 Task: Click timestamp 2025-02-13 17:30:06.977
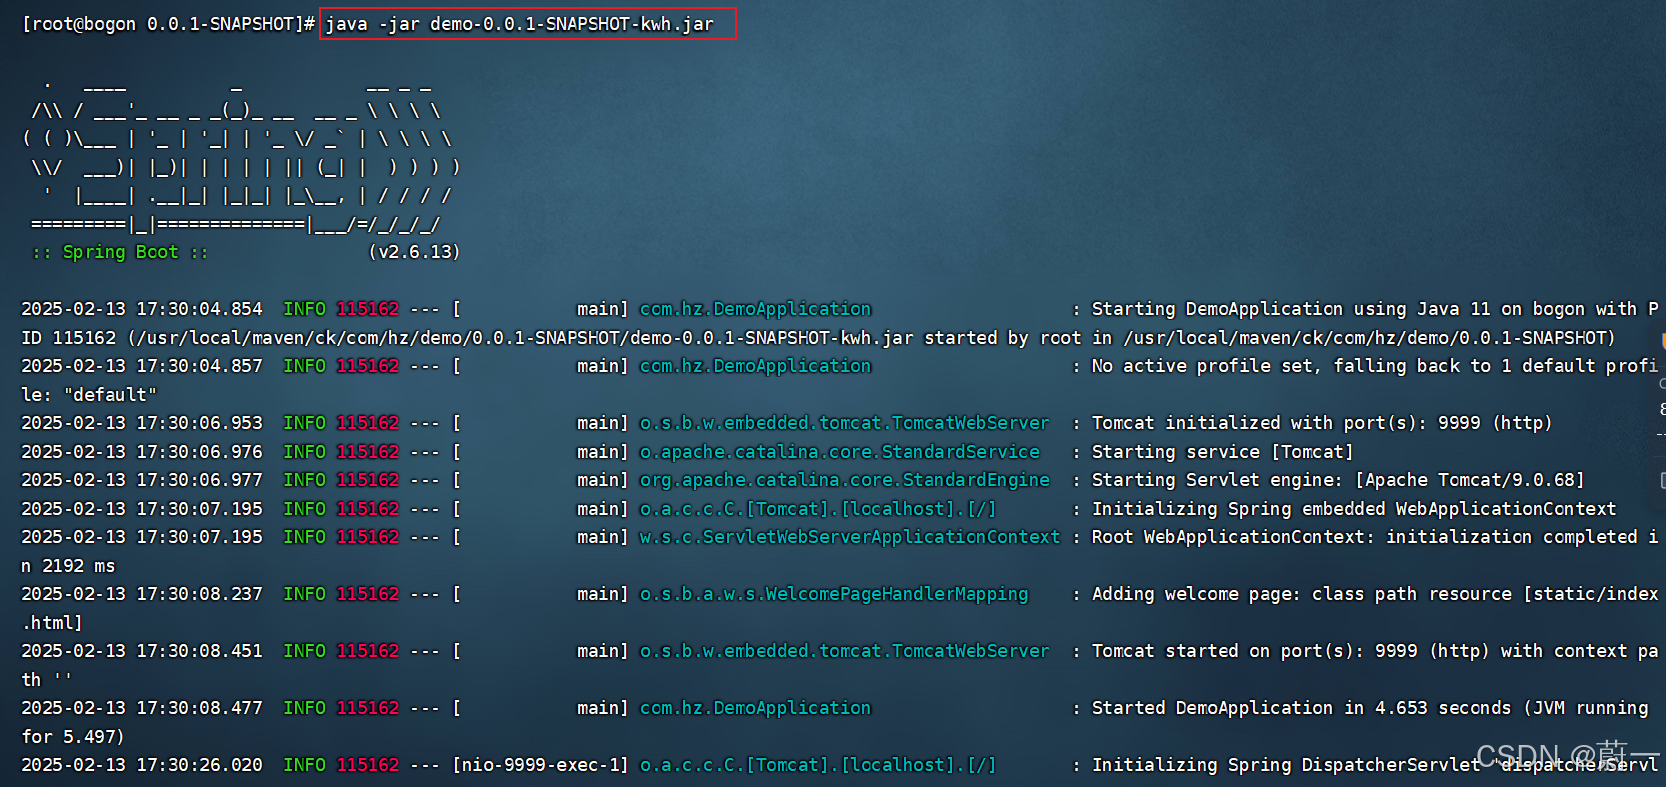click(142, 480)
